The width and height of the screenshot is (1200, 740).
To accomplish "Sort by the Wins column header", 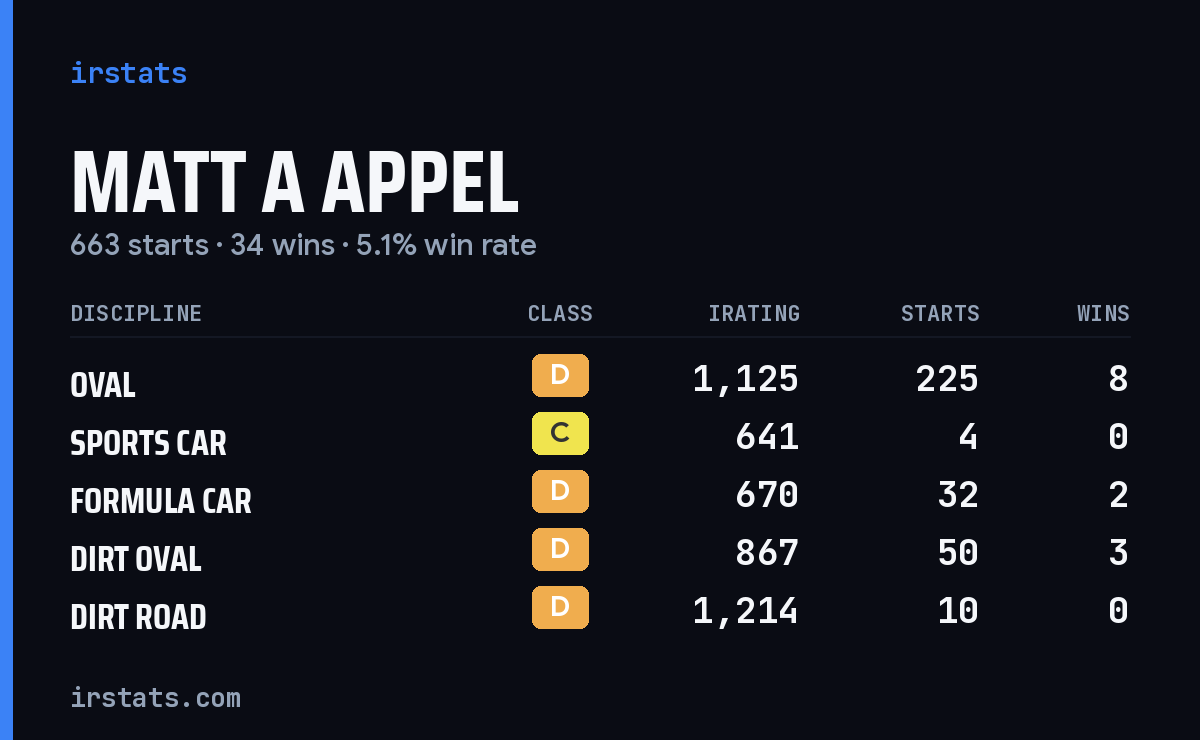I will [x=1103, y=313].
